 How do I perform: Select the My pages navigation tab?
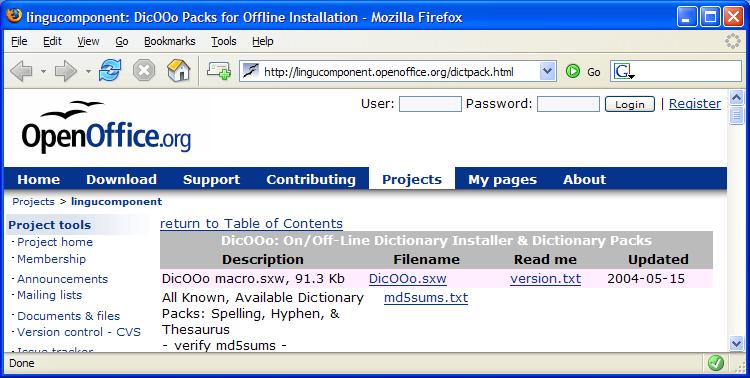[503, 179]
